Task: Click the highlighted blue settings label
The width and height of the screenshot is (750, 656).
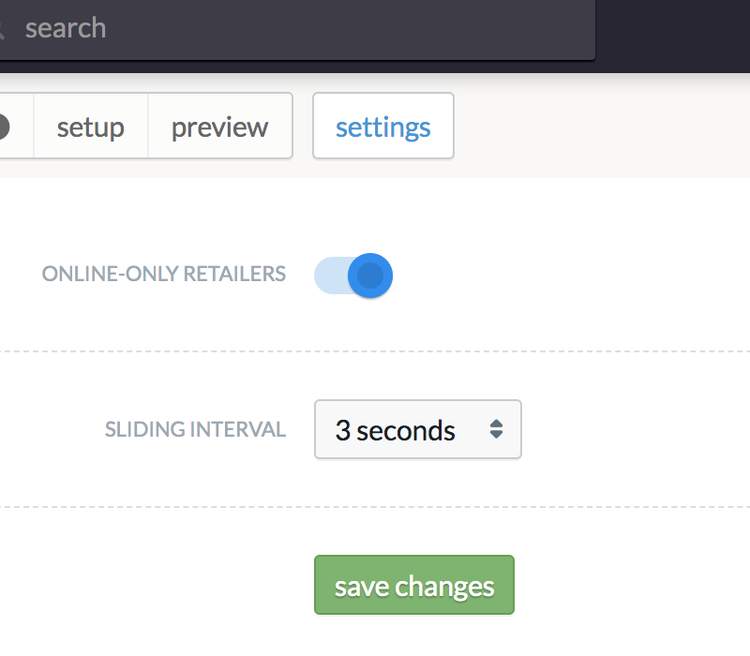Action: click(x=383, y=128)
